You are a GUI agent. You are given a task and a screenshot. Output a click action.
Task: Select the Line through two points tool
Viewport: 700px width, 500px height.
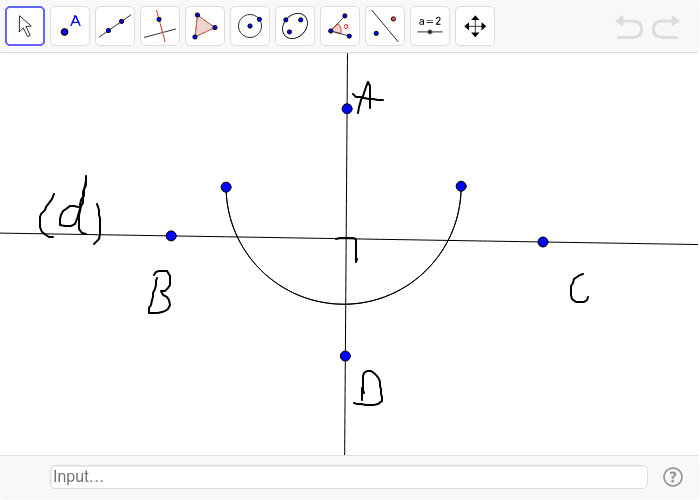115,26
